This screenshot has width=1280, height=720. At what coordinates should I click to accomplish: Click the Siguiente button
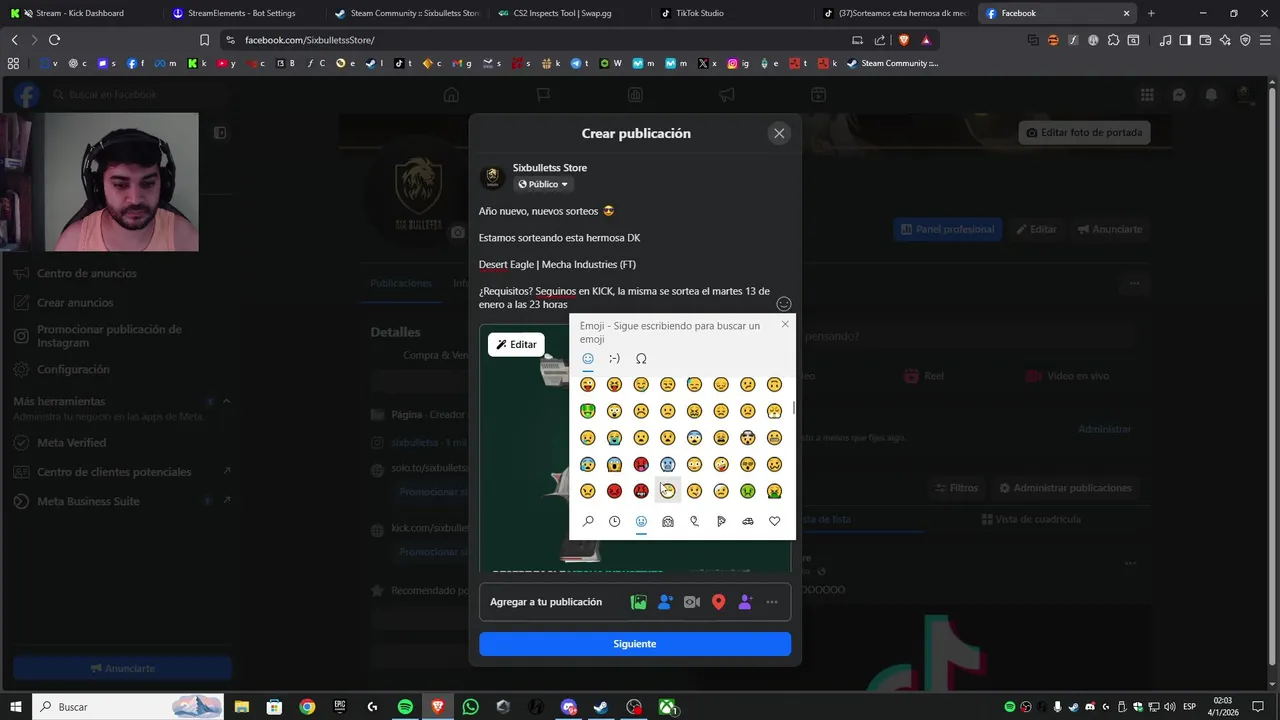[x=635, y=644]
